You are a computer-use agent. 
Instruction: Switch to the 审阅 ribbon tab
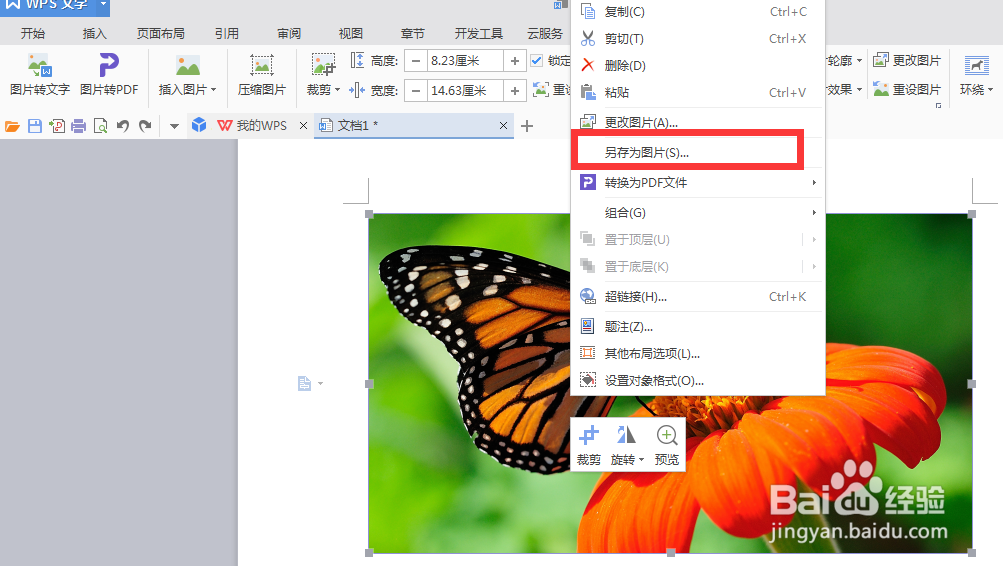tap(289, 33)
